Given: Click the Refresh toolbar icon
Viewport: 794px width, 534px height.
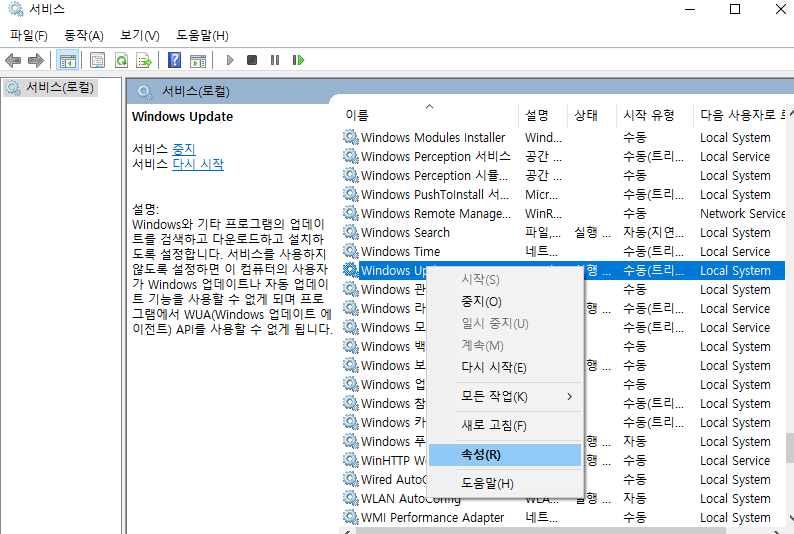Looking at the screenshot, I should tap(122, 60).
